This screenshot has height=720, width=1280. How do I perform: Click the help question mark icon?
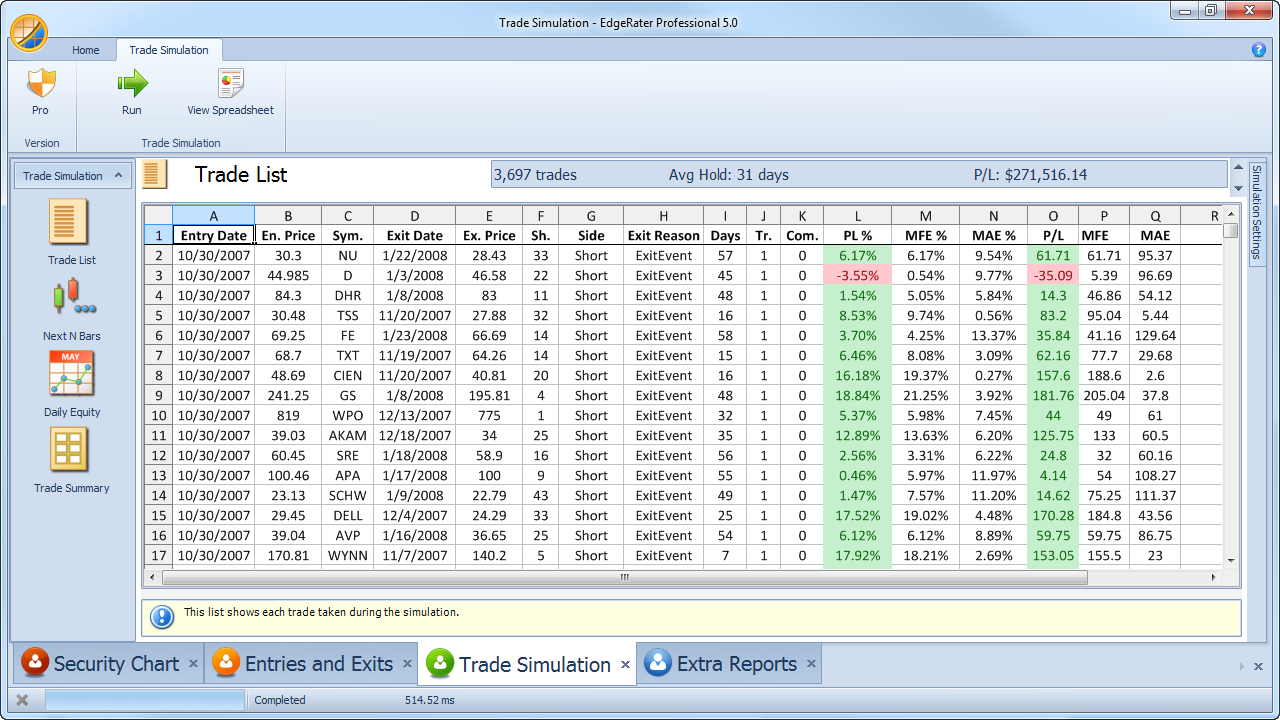tap(1259, 49)
